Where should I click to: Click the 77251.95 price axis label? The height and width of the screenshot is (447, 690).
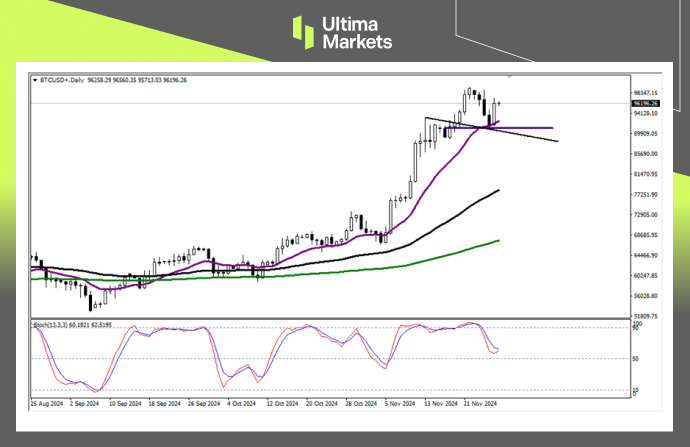pyautogui.click(x=645, y=195)
